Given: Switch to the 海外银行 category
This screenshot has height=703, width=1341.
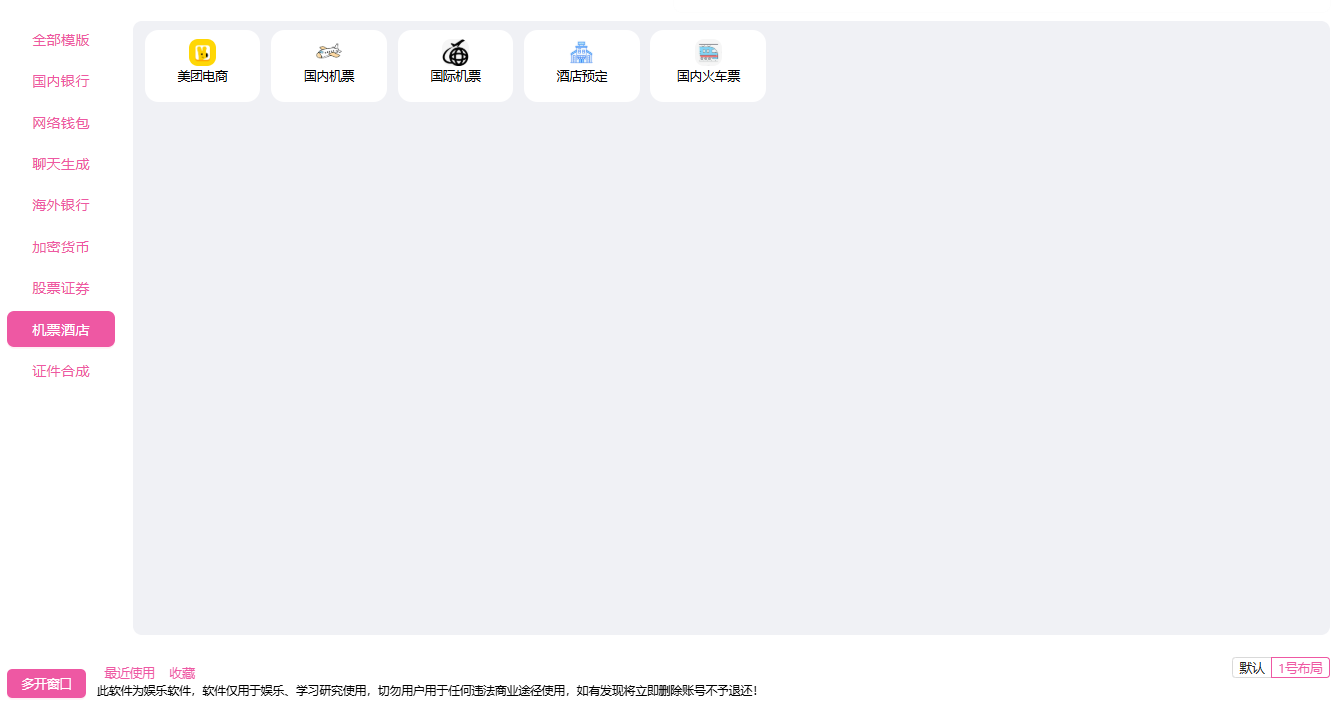Looking at the screenshot, I should (x=61, y=205).
